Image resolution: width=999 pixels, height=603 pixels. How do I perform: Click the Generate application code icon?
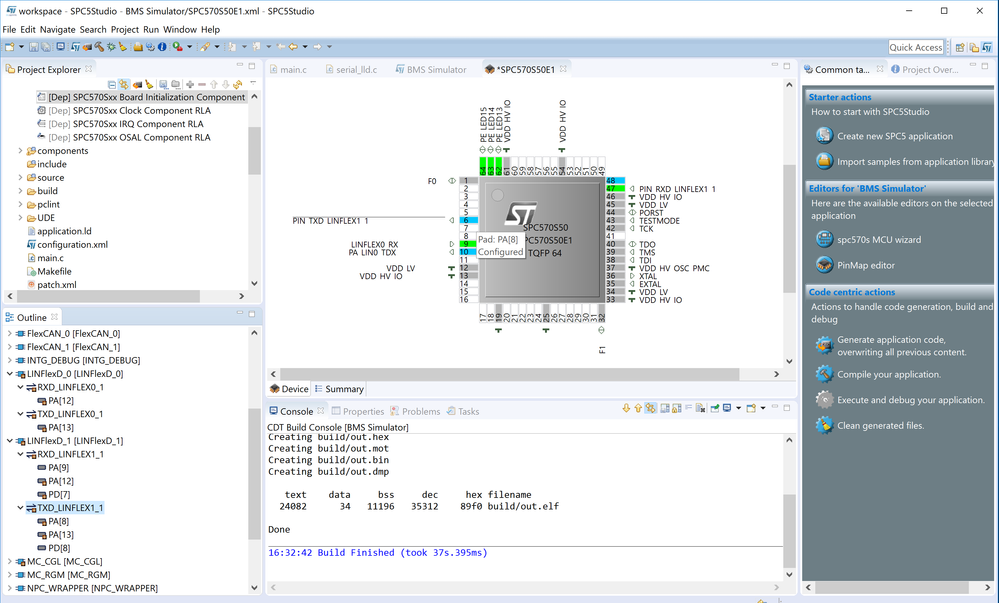824,345
